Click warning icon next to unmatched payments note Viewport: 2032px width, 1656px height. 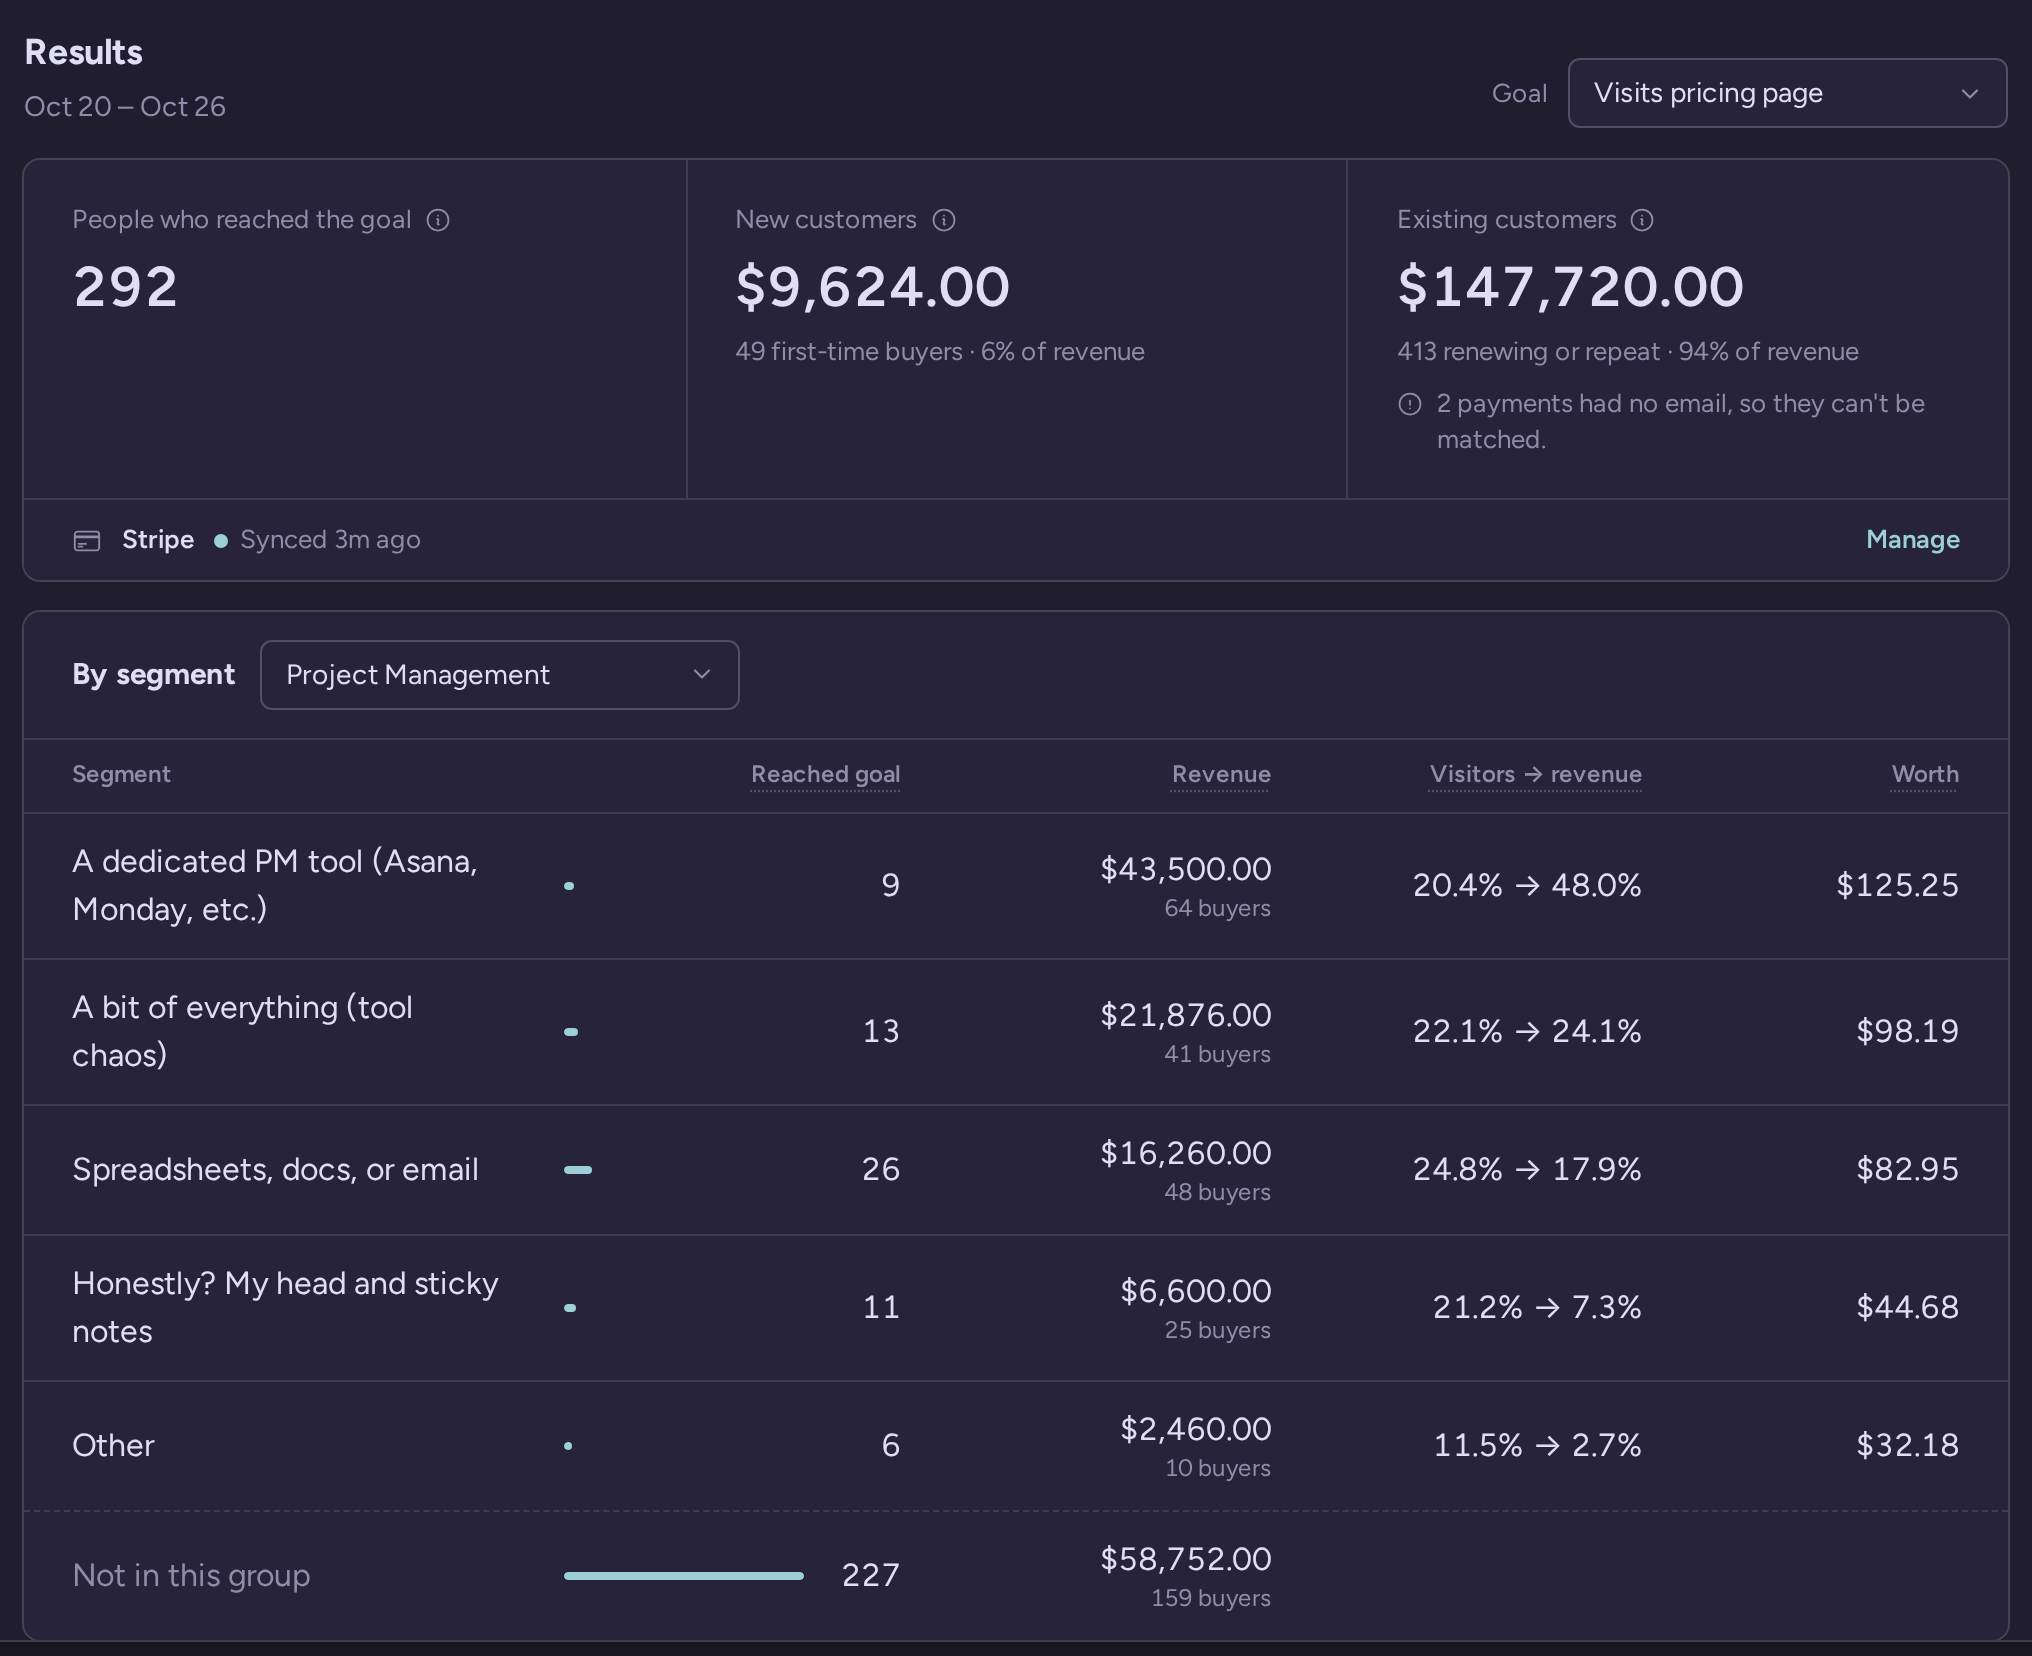pos(1410,404)
